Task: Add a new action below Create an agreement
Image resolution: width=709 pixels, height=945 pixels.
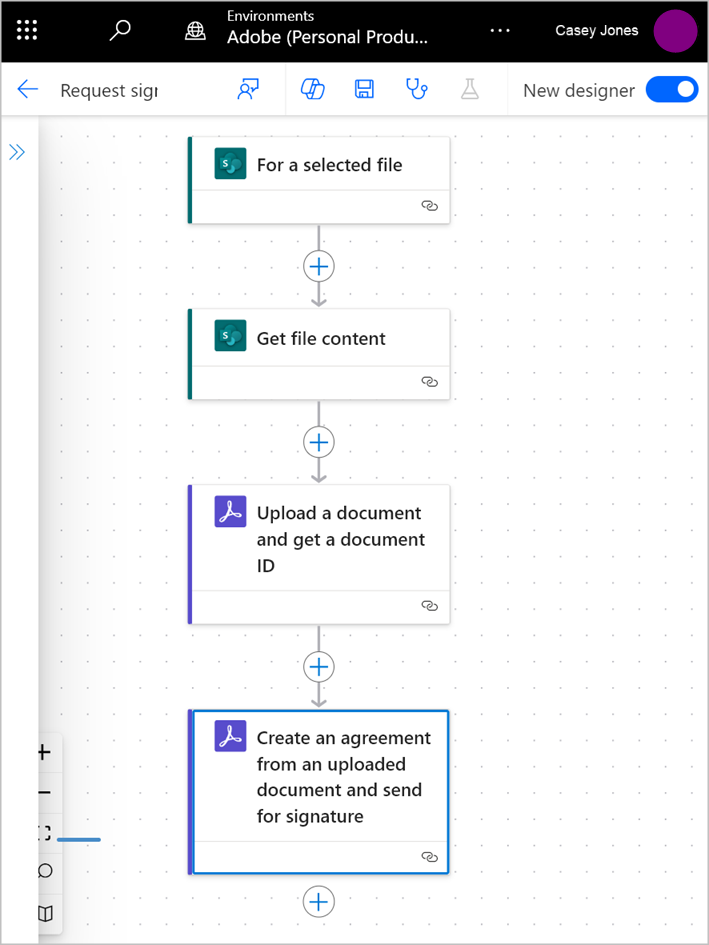Action: 318,901
